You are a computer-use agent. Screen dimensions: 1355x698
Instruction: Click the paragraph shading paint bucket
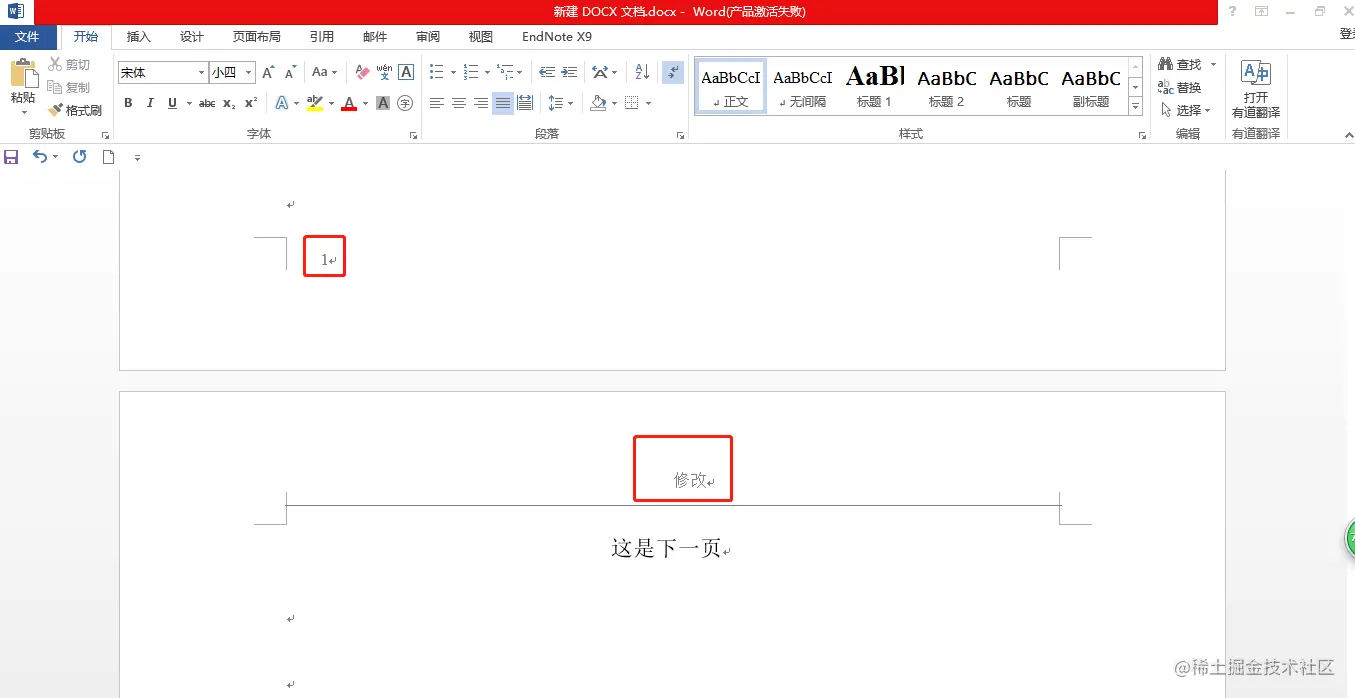click(598, 103)
